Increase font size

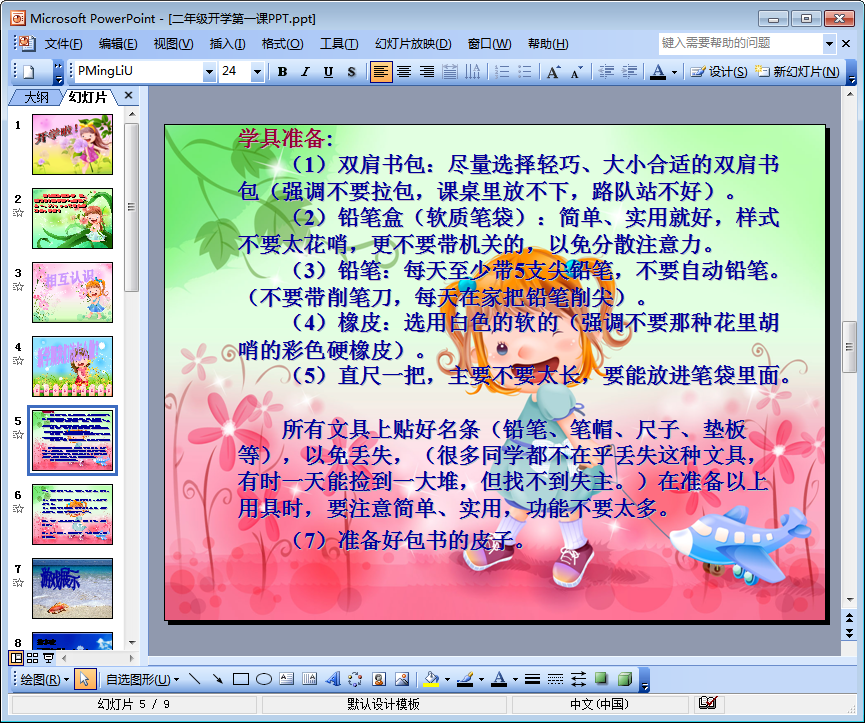(x=553, y=72)
